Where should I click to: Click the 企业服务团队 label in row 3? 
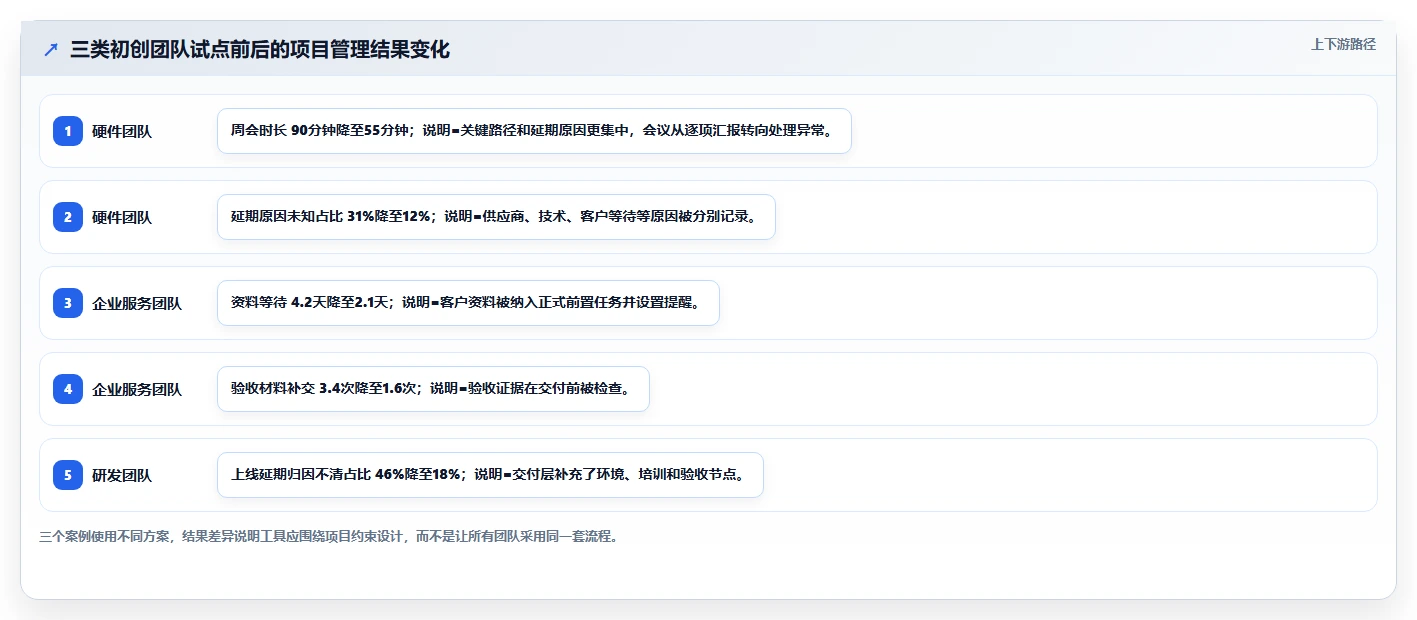(x=137, y=303)
